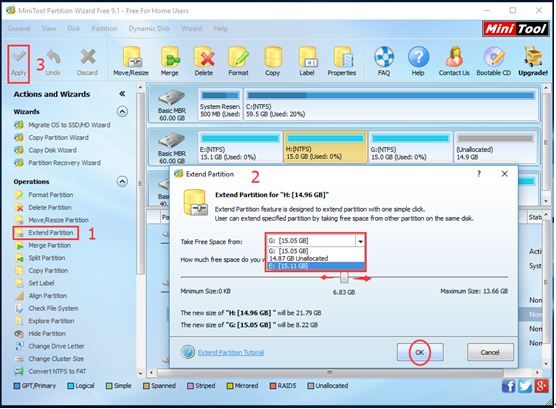Open the Format partition tool
556x409 pixels.
238,62
